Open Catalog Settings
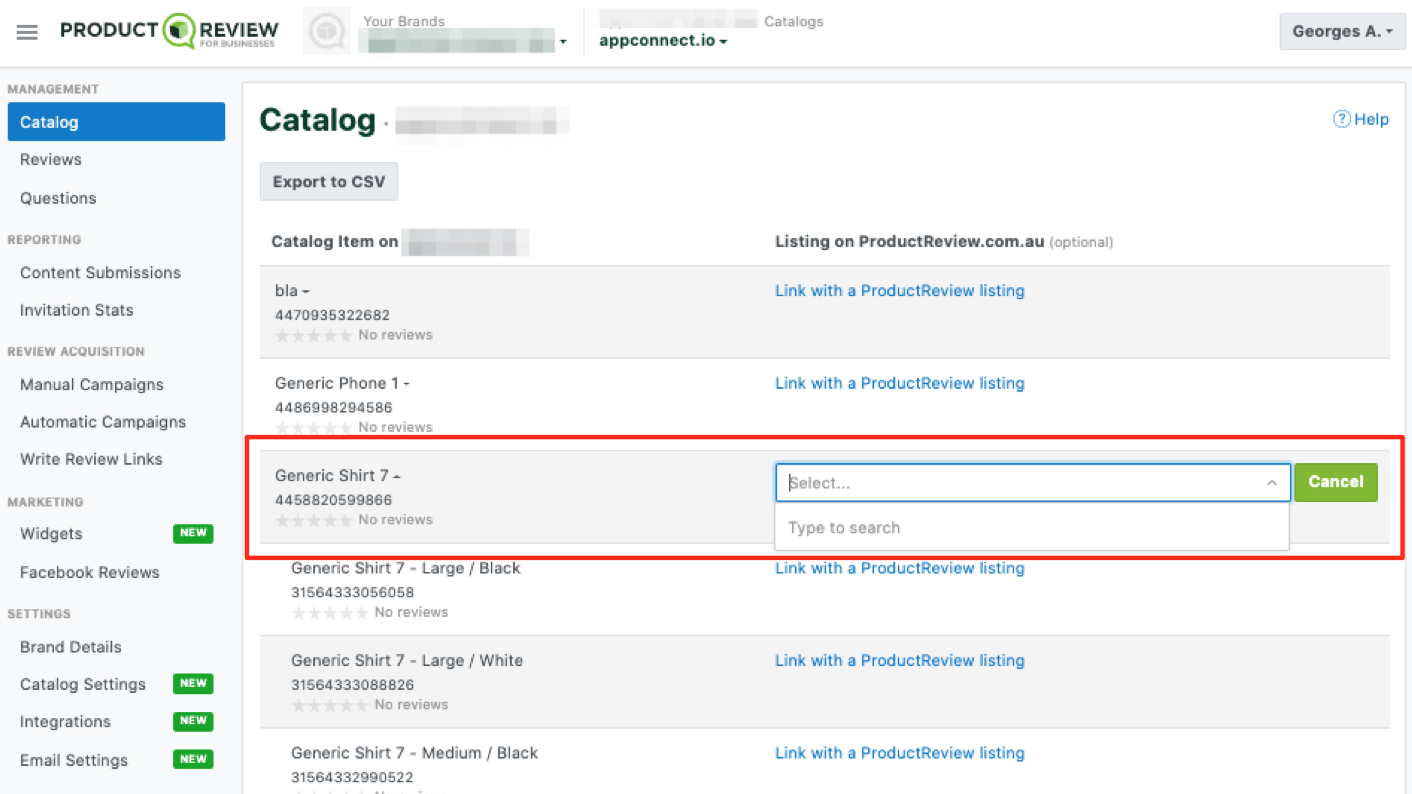The height and width of the screenshot is (794, 1412). [x=83, y=684]
